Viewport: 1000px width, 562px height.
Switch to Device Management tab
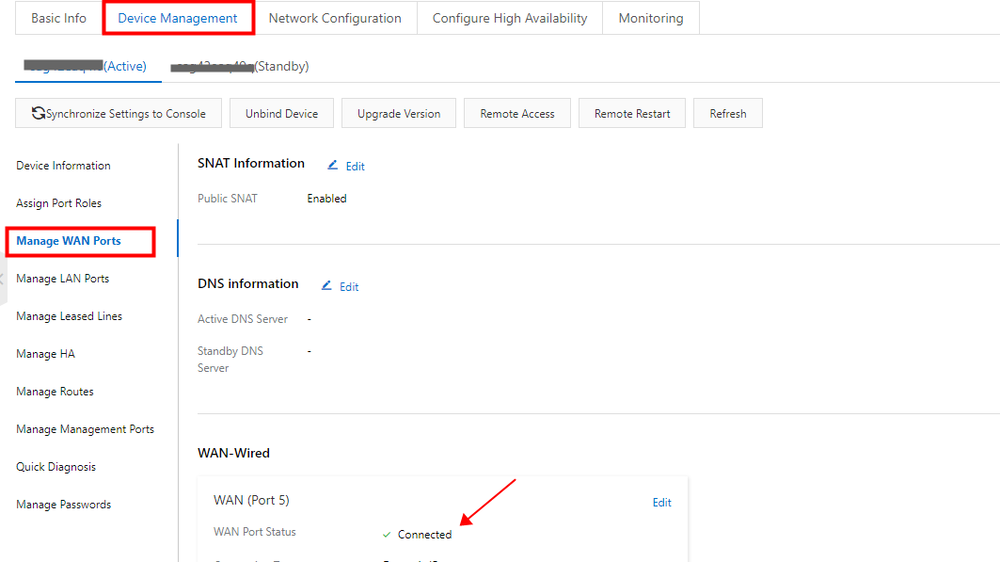click(177, 18)
